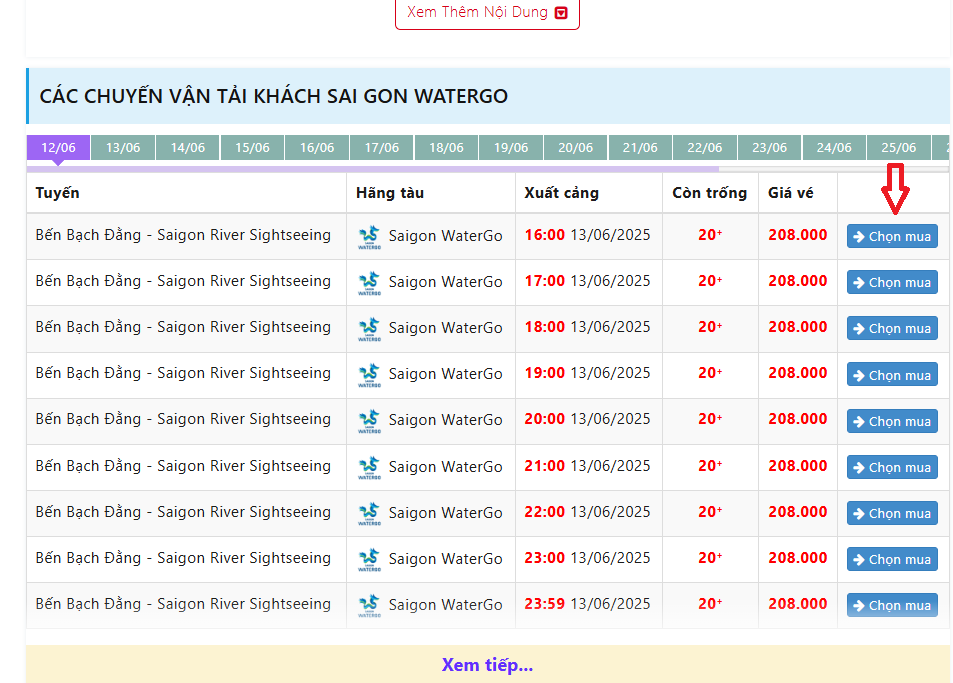Screen dimensions: 953x683
Task: Choose Chọn mua on the 19:00 row
Action: tap(892, 375)
